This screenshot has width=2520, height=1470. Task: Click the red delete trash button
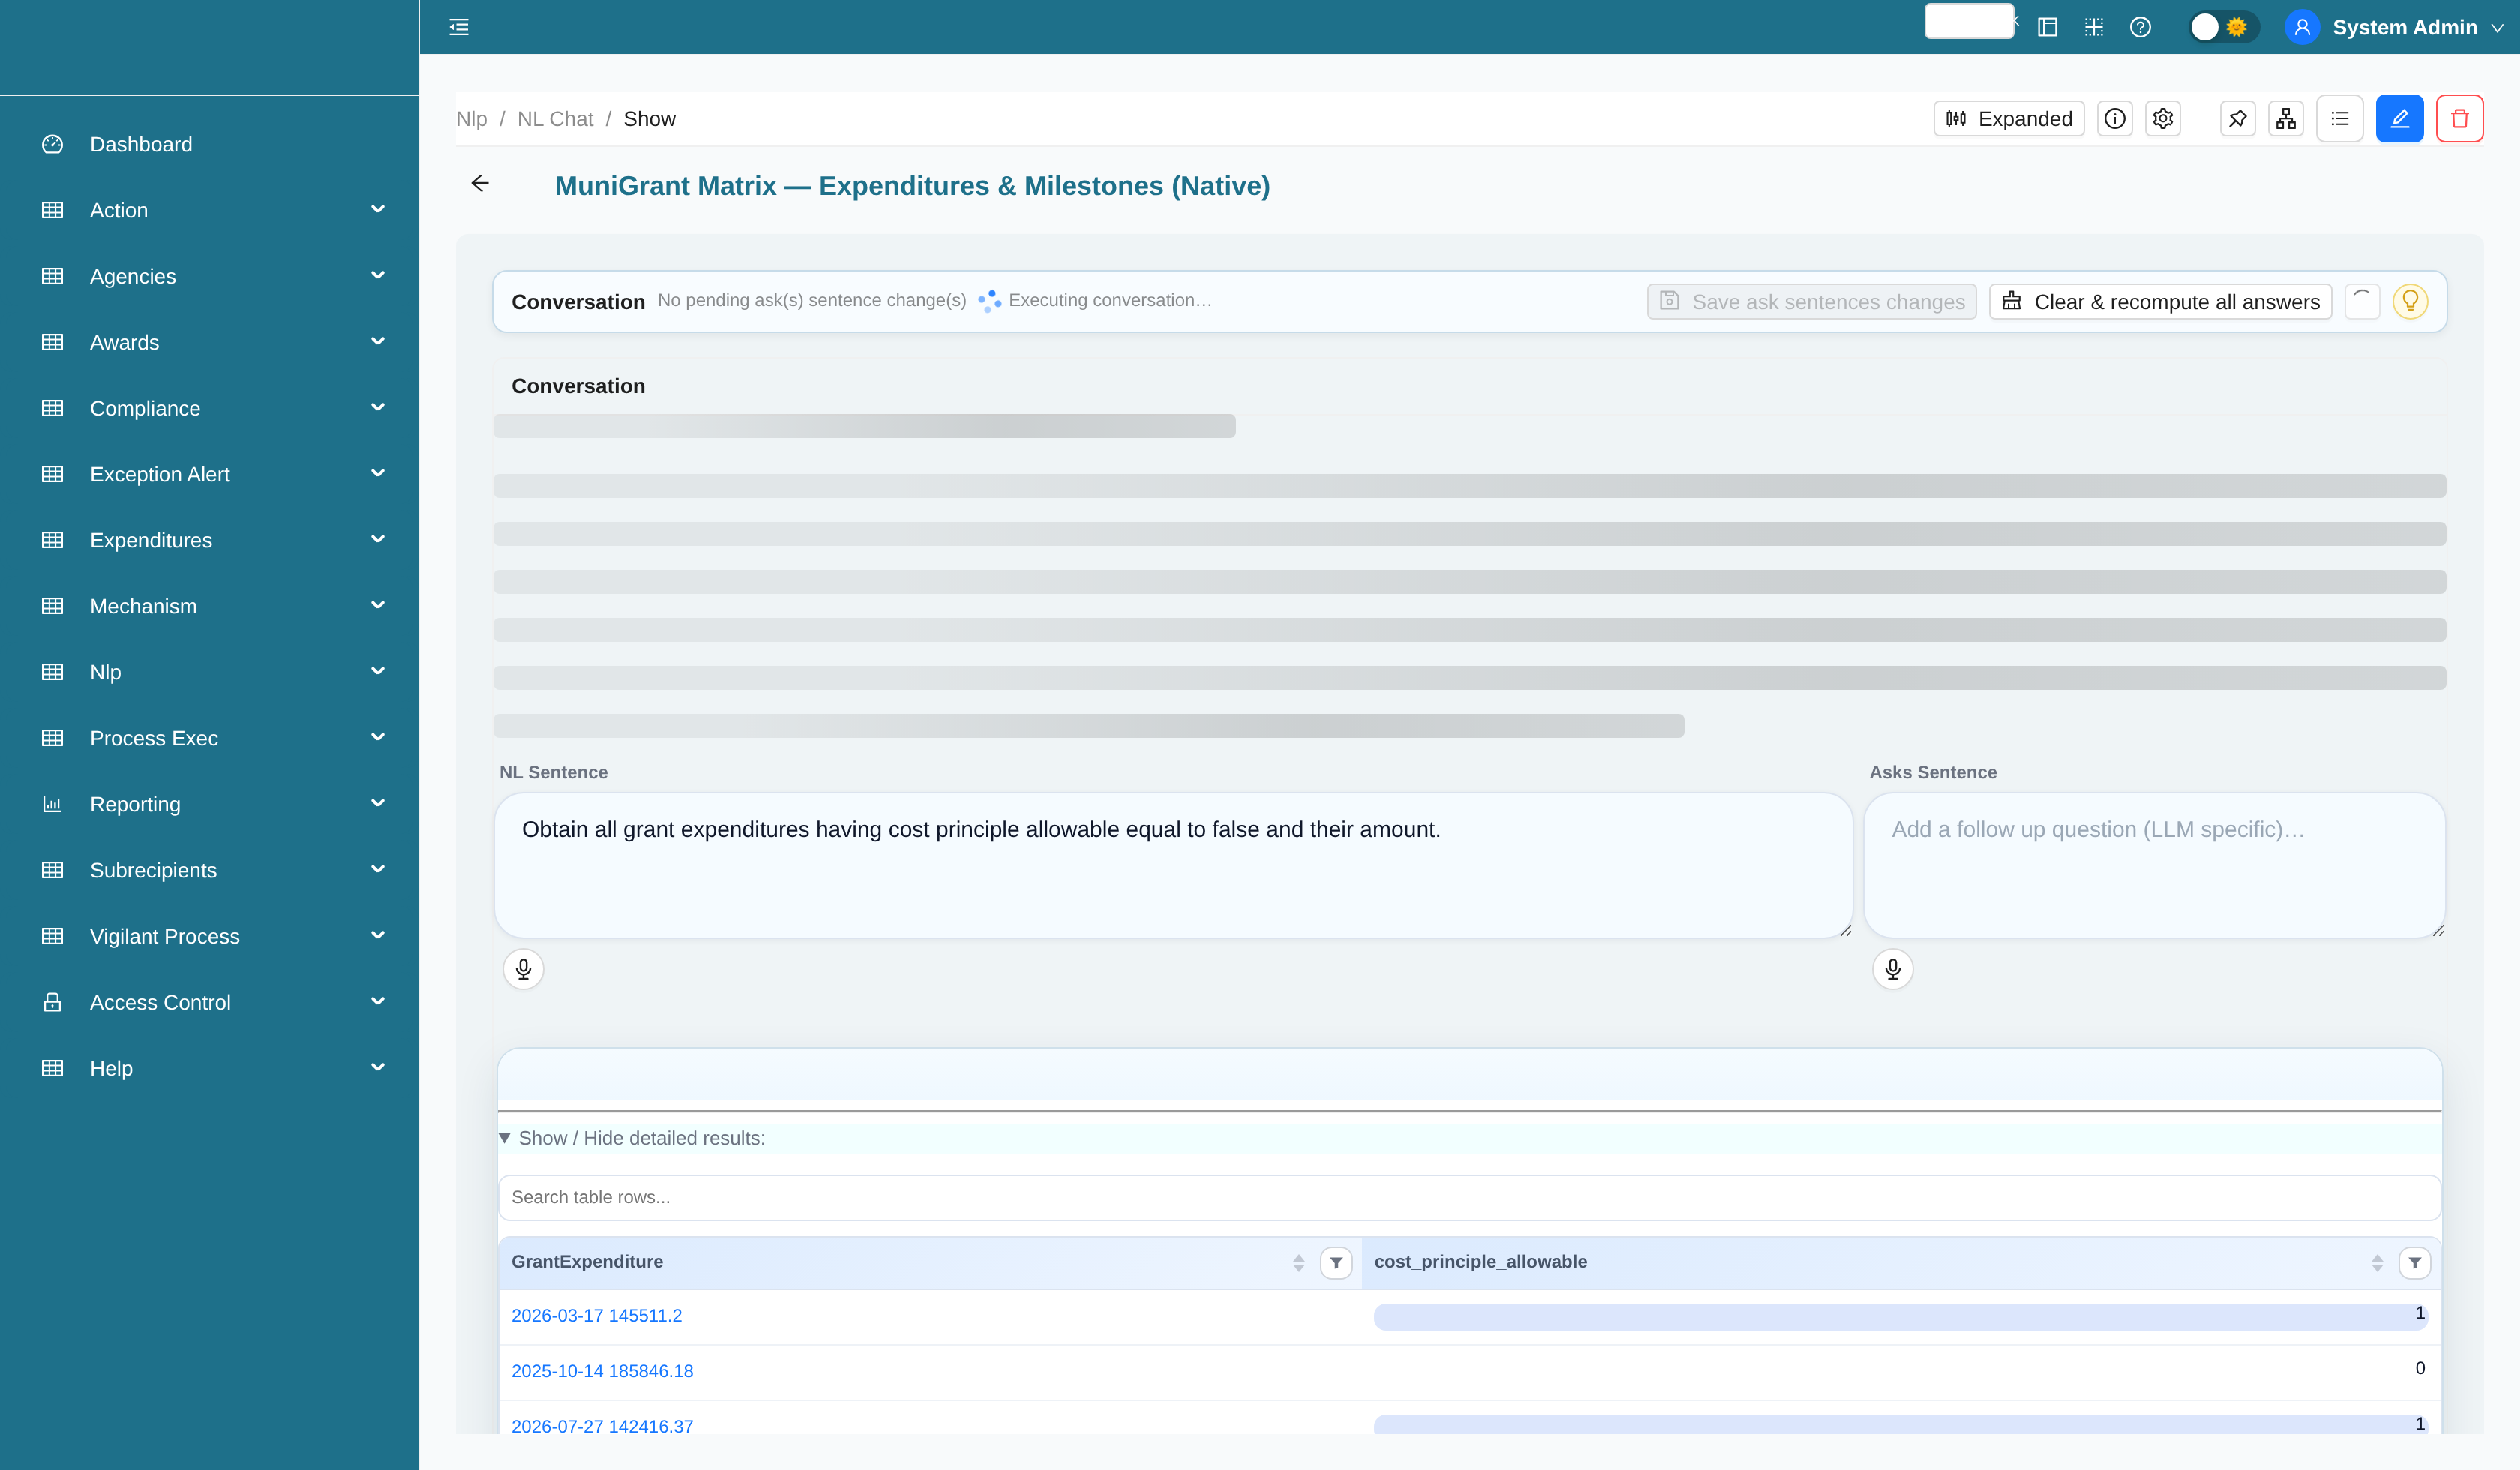2459,119
